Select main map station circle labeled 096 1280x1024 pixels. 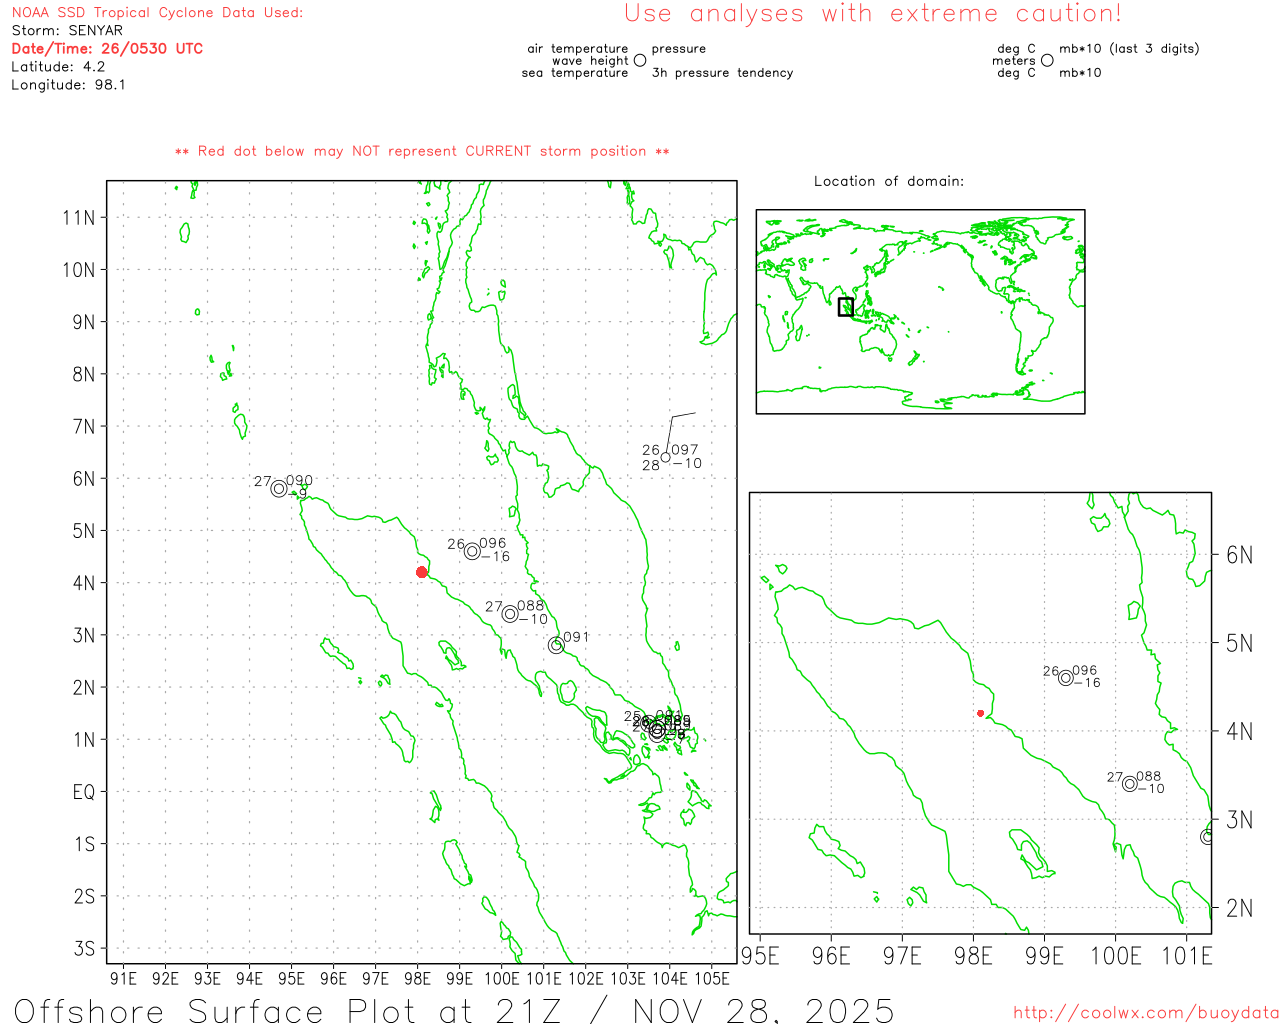(472, 551)
